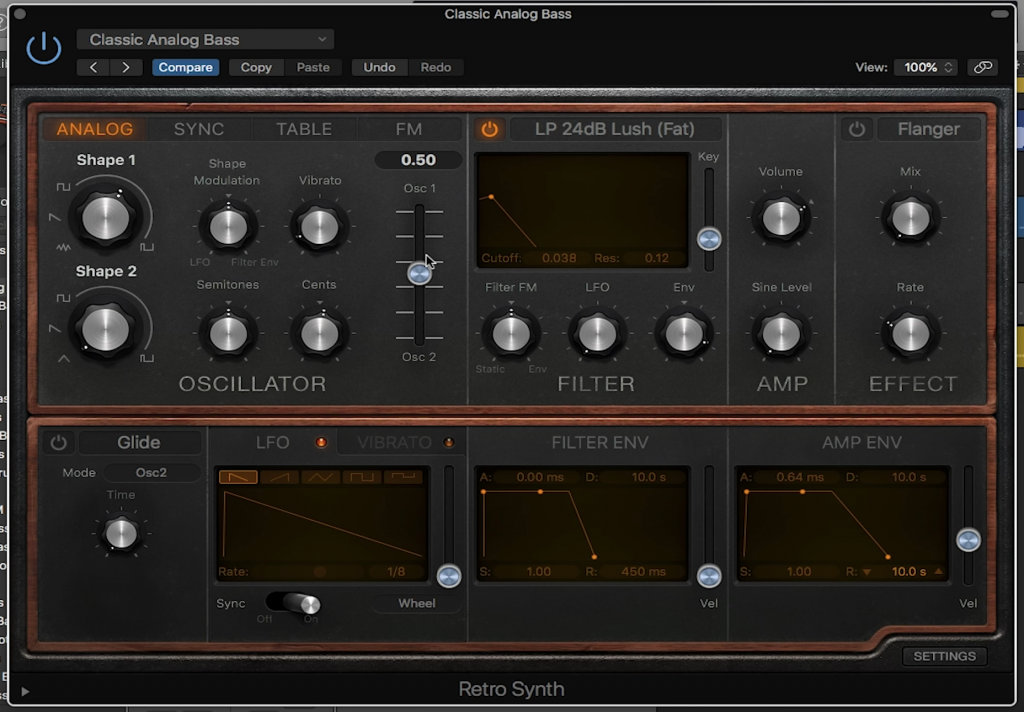Click the filter Key slider handle
The image size is (1024, 712).
[709, 239]
